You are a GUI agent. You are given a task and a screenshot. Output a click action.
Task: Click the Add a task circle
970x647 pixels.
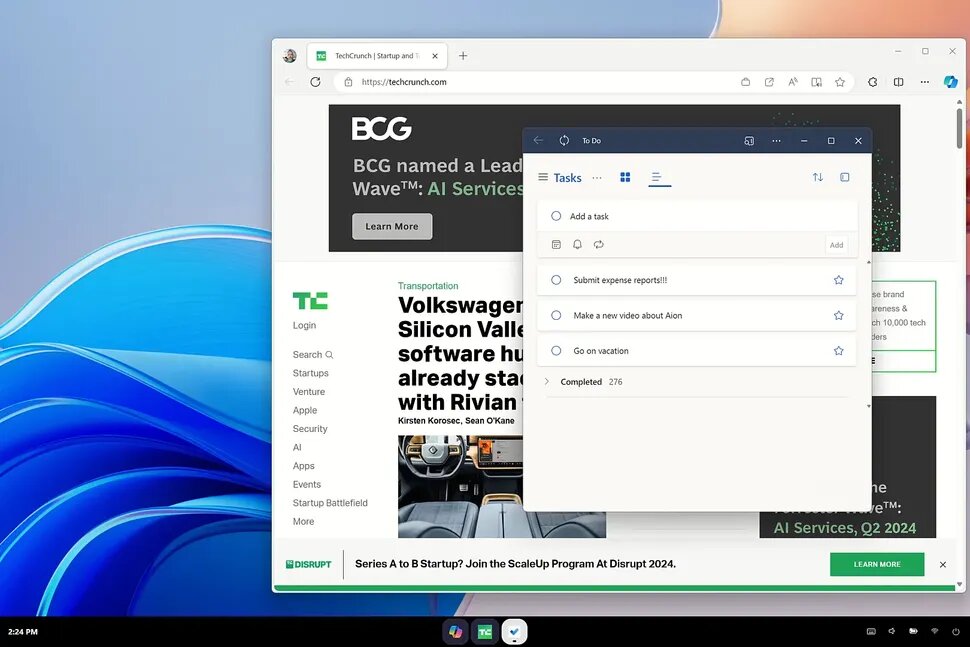click(x=556, y=216)
